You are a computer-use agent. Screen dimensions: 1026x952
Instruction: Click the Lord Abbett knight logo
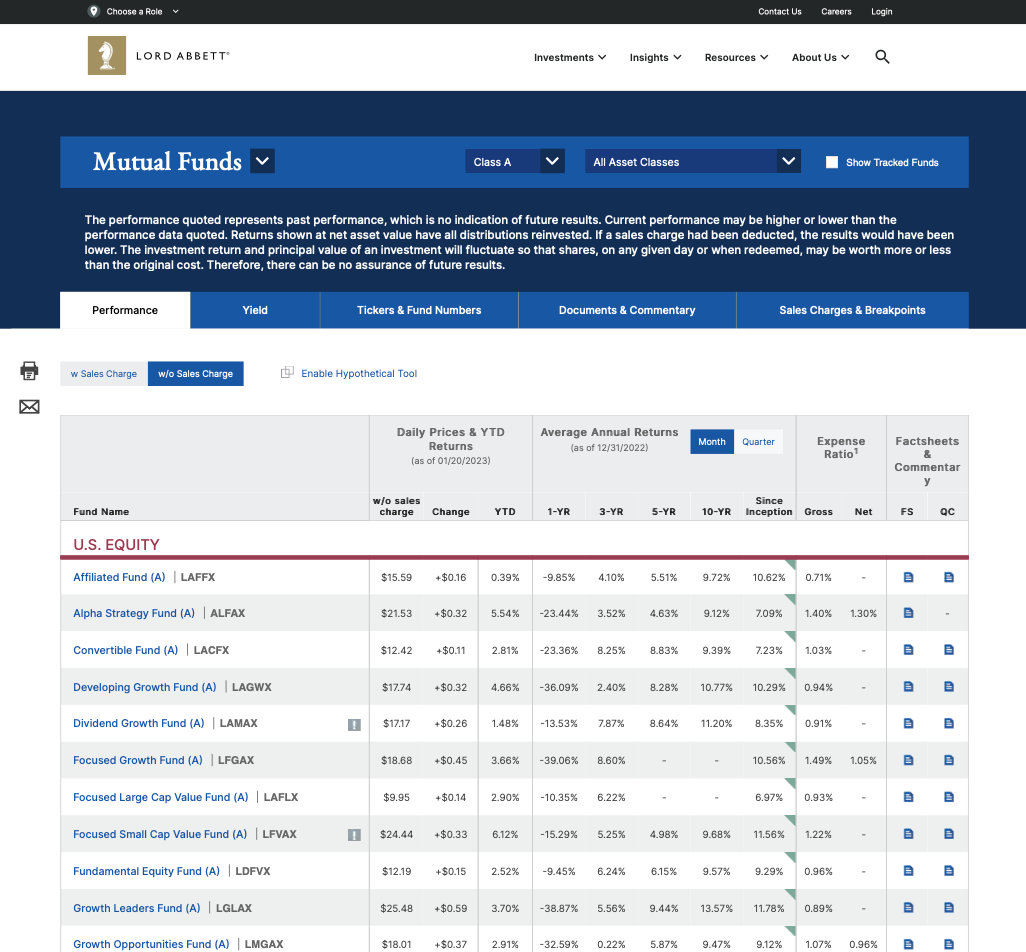click(107, 56)
